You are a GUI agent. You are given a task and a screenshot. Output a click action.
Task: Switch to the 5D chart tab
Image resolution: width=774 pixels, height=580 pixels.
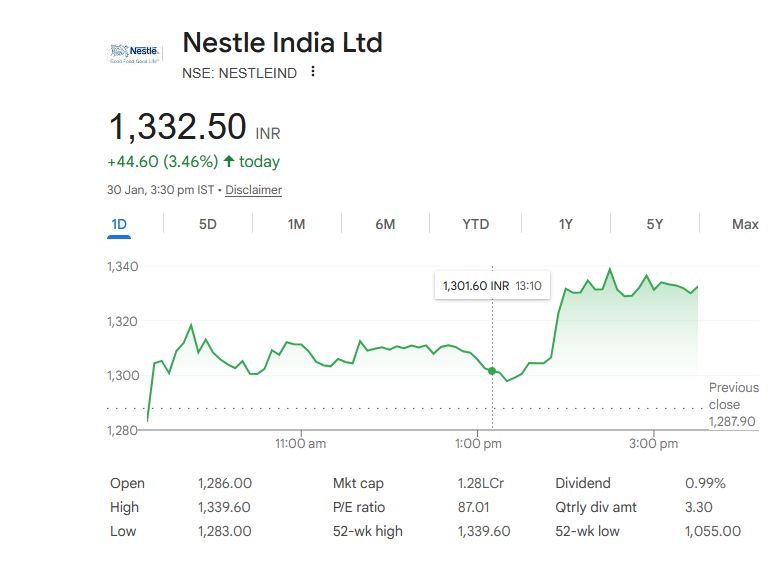tap(207, 224)
